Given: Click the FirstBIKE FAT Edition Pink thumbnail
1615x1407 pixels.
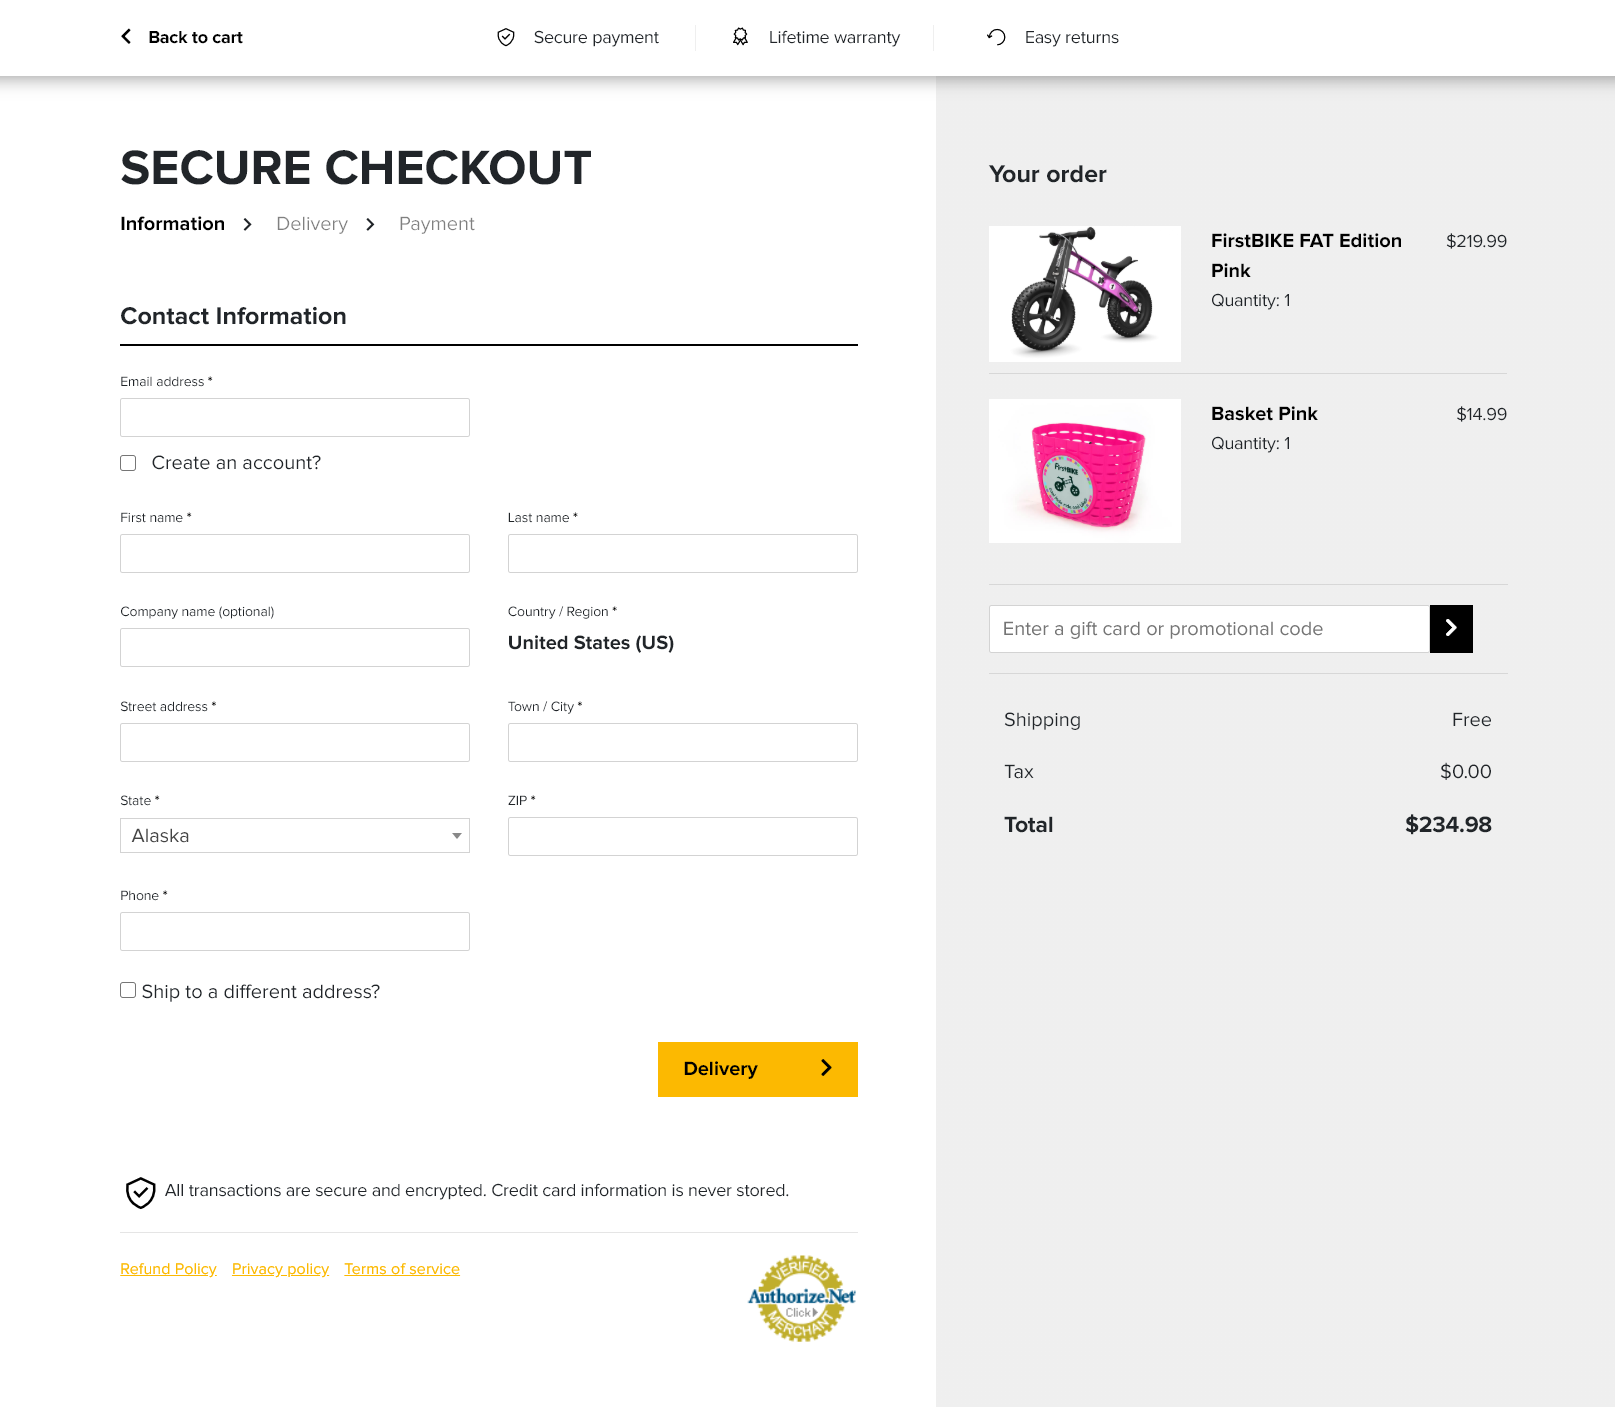Looking at the screenshot, I should tap(1085, 294).
